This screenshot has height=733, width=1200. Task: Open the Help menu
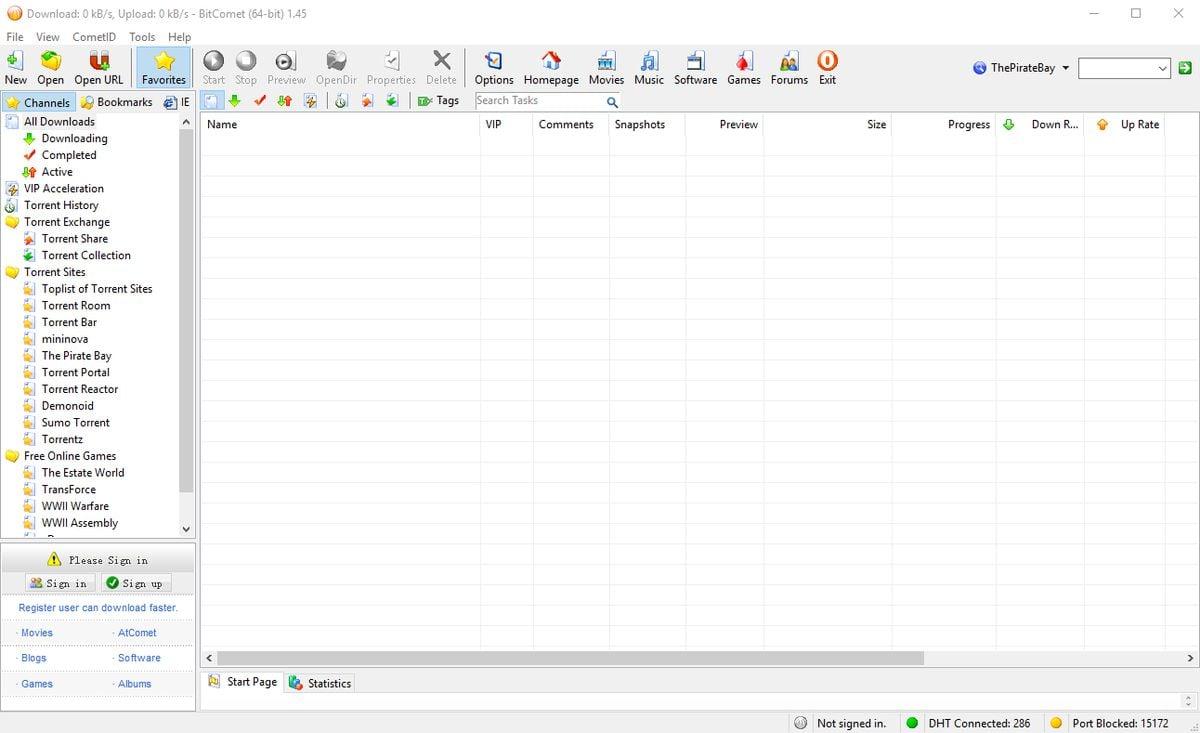[179, 37]
